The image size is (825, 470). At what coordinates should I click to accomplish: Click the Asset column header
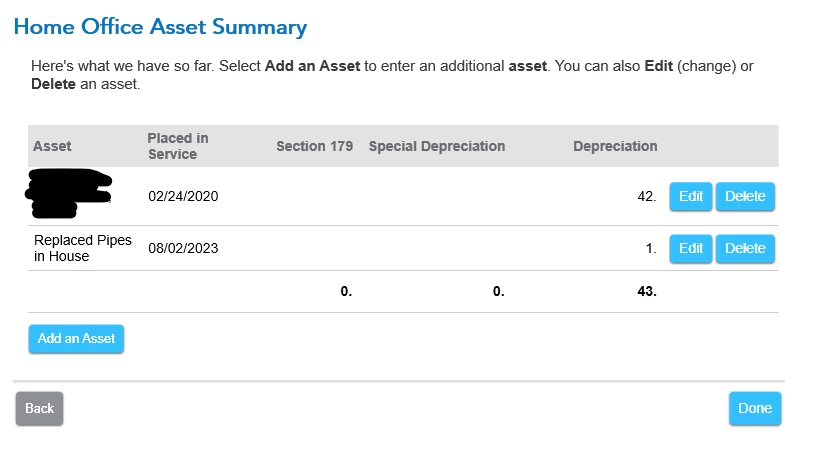pos(52,146)
